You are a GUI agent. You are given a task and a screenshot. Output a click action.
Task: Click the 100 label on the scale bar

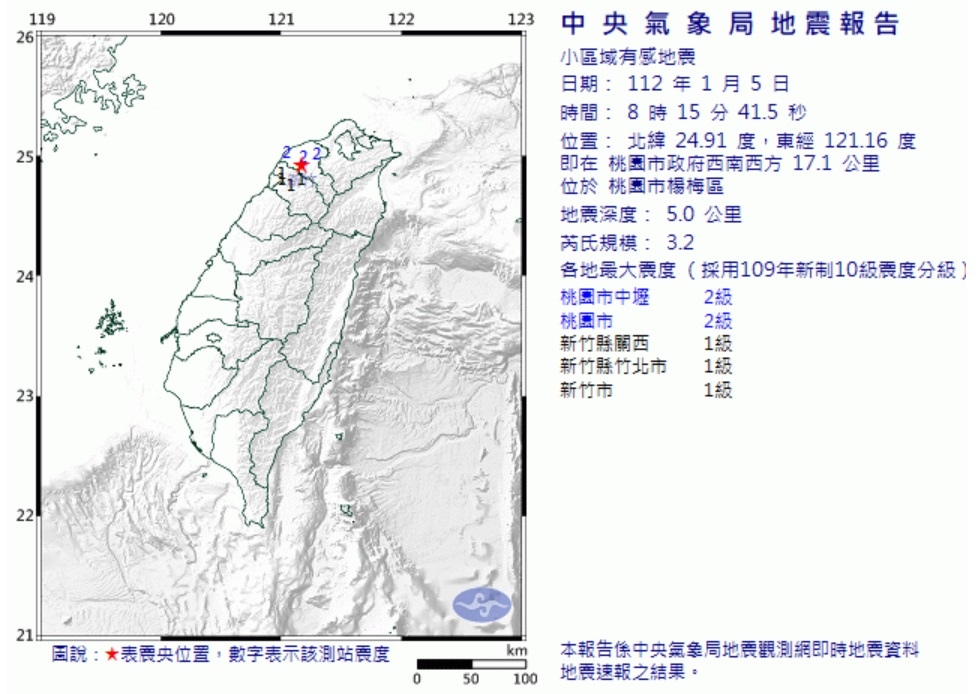click(525, 678)
